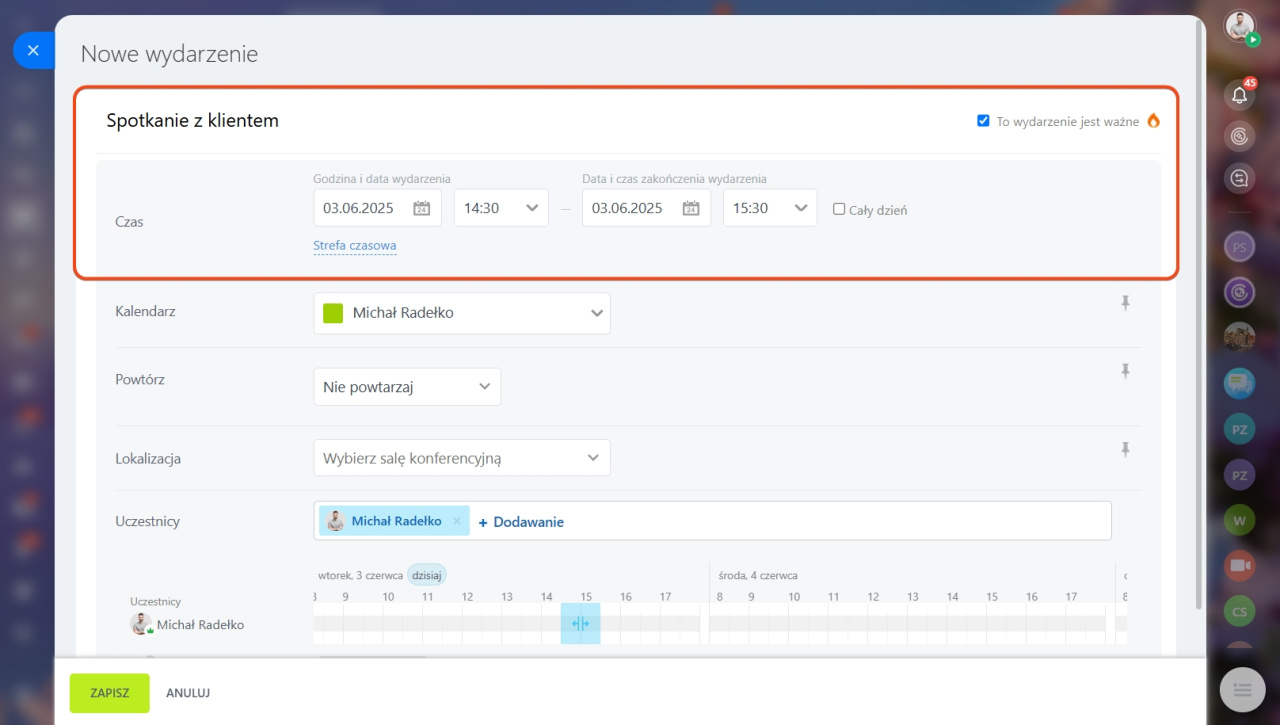The height and width of the screenshot is (725, 1280).
Task: Click the start date field 03.06.2025
Action: coord(377,208)
